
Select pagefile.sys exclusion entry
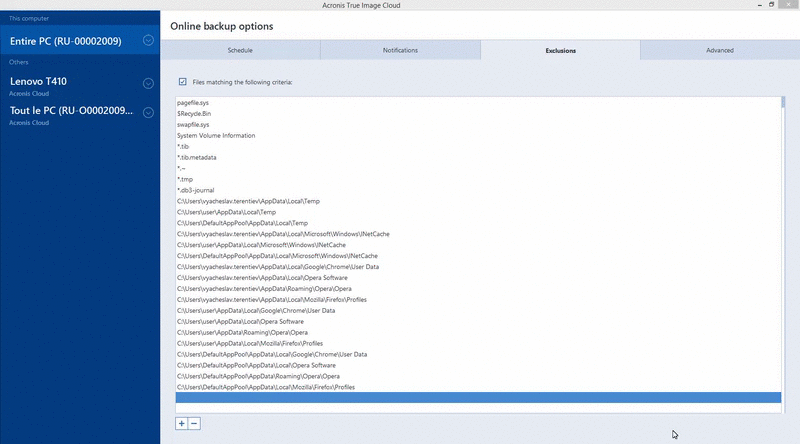[478, 103]
